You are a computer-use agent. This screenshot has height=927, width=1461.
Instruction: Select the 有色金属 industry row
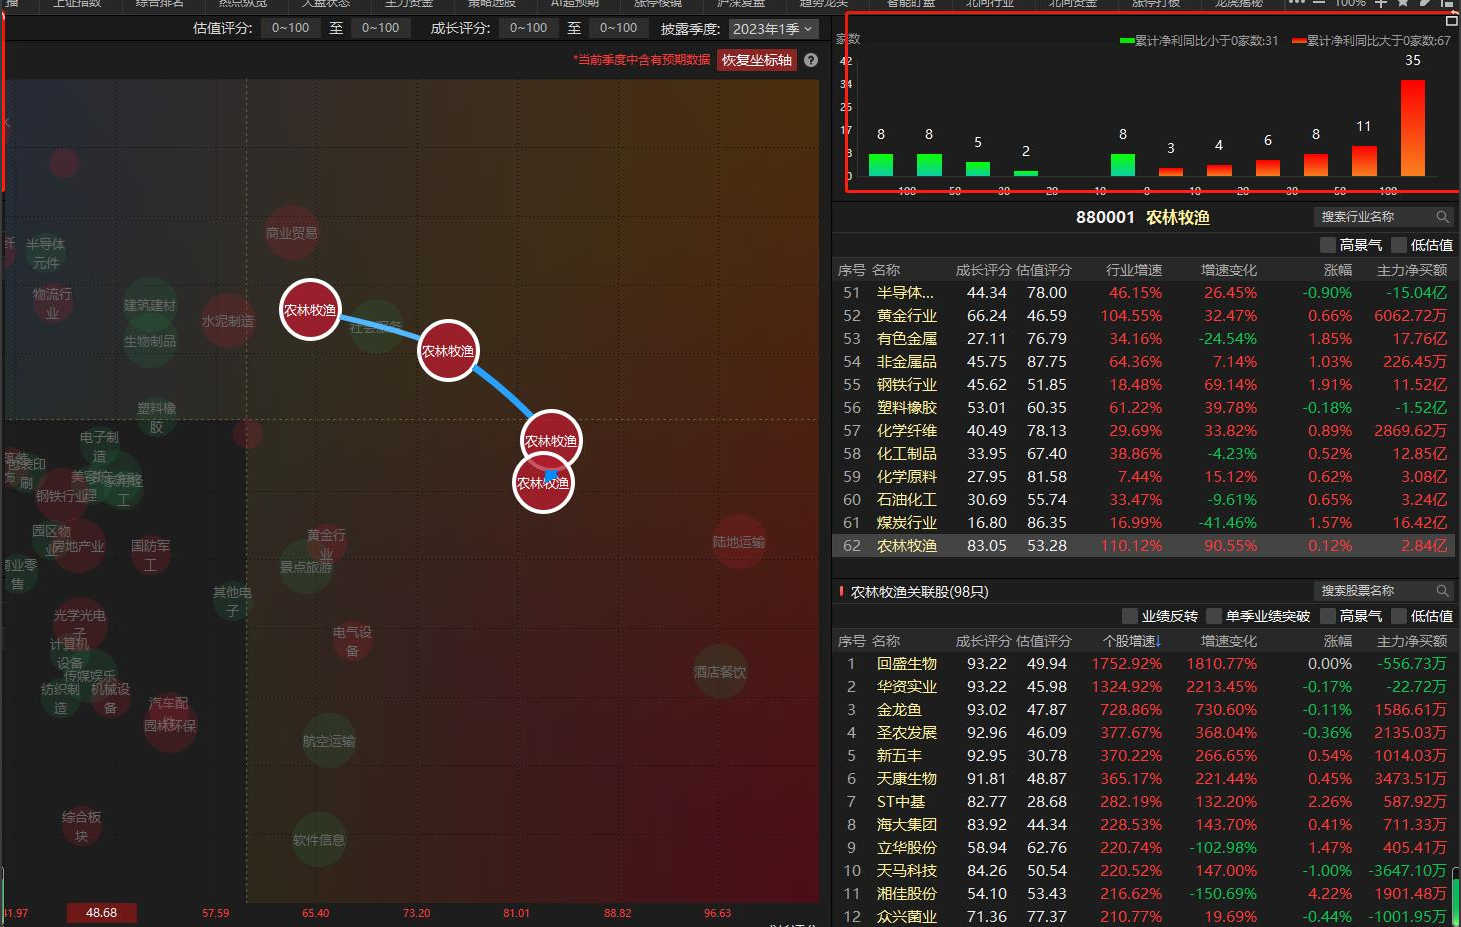tap(1143, 339)
